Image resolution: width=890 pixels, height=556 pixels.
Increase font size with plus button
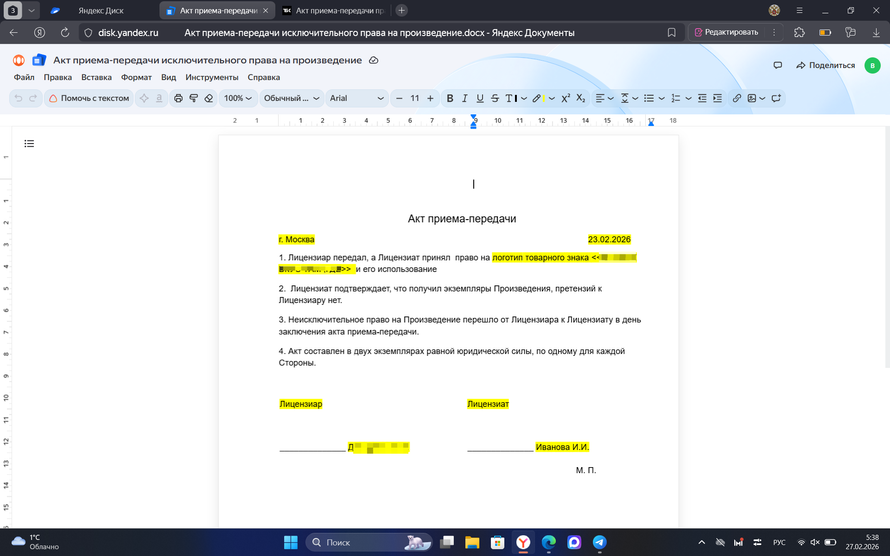(x=430, y=98)
